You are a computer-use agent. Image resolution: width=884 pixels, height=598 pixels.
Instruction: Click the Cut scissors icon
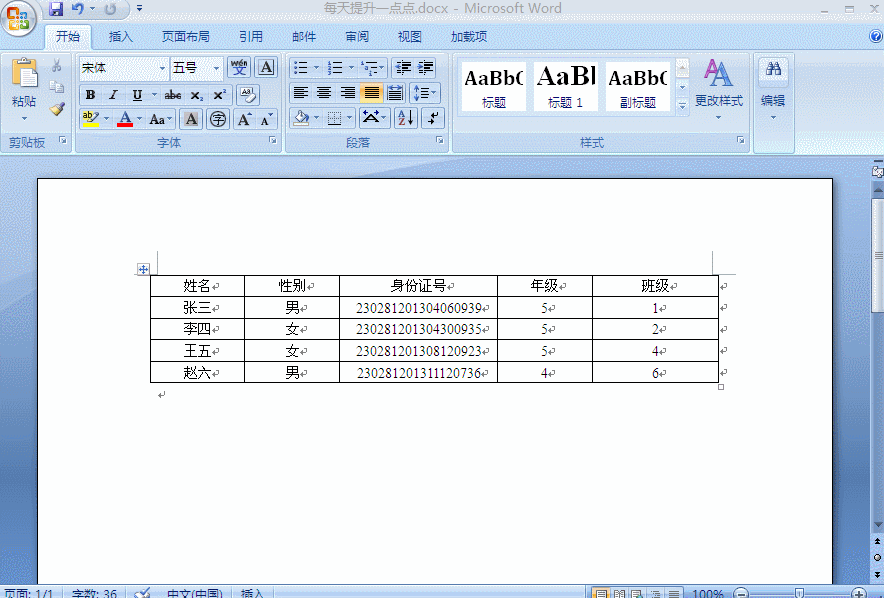coord(56,66)
